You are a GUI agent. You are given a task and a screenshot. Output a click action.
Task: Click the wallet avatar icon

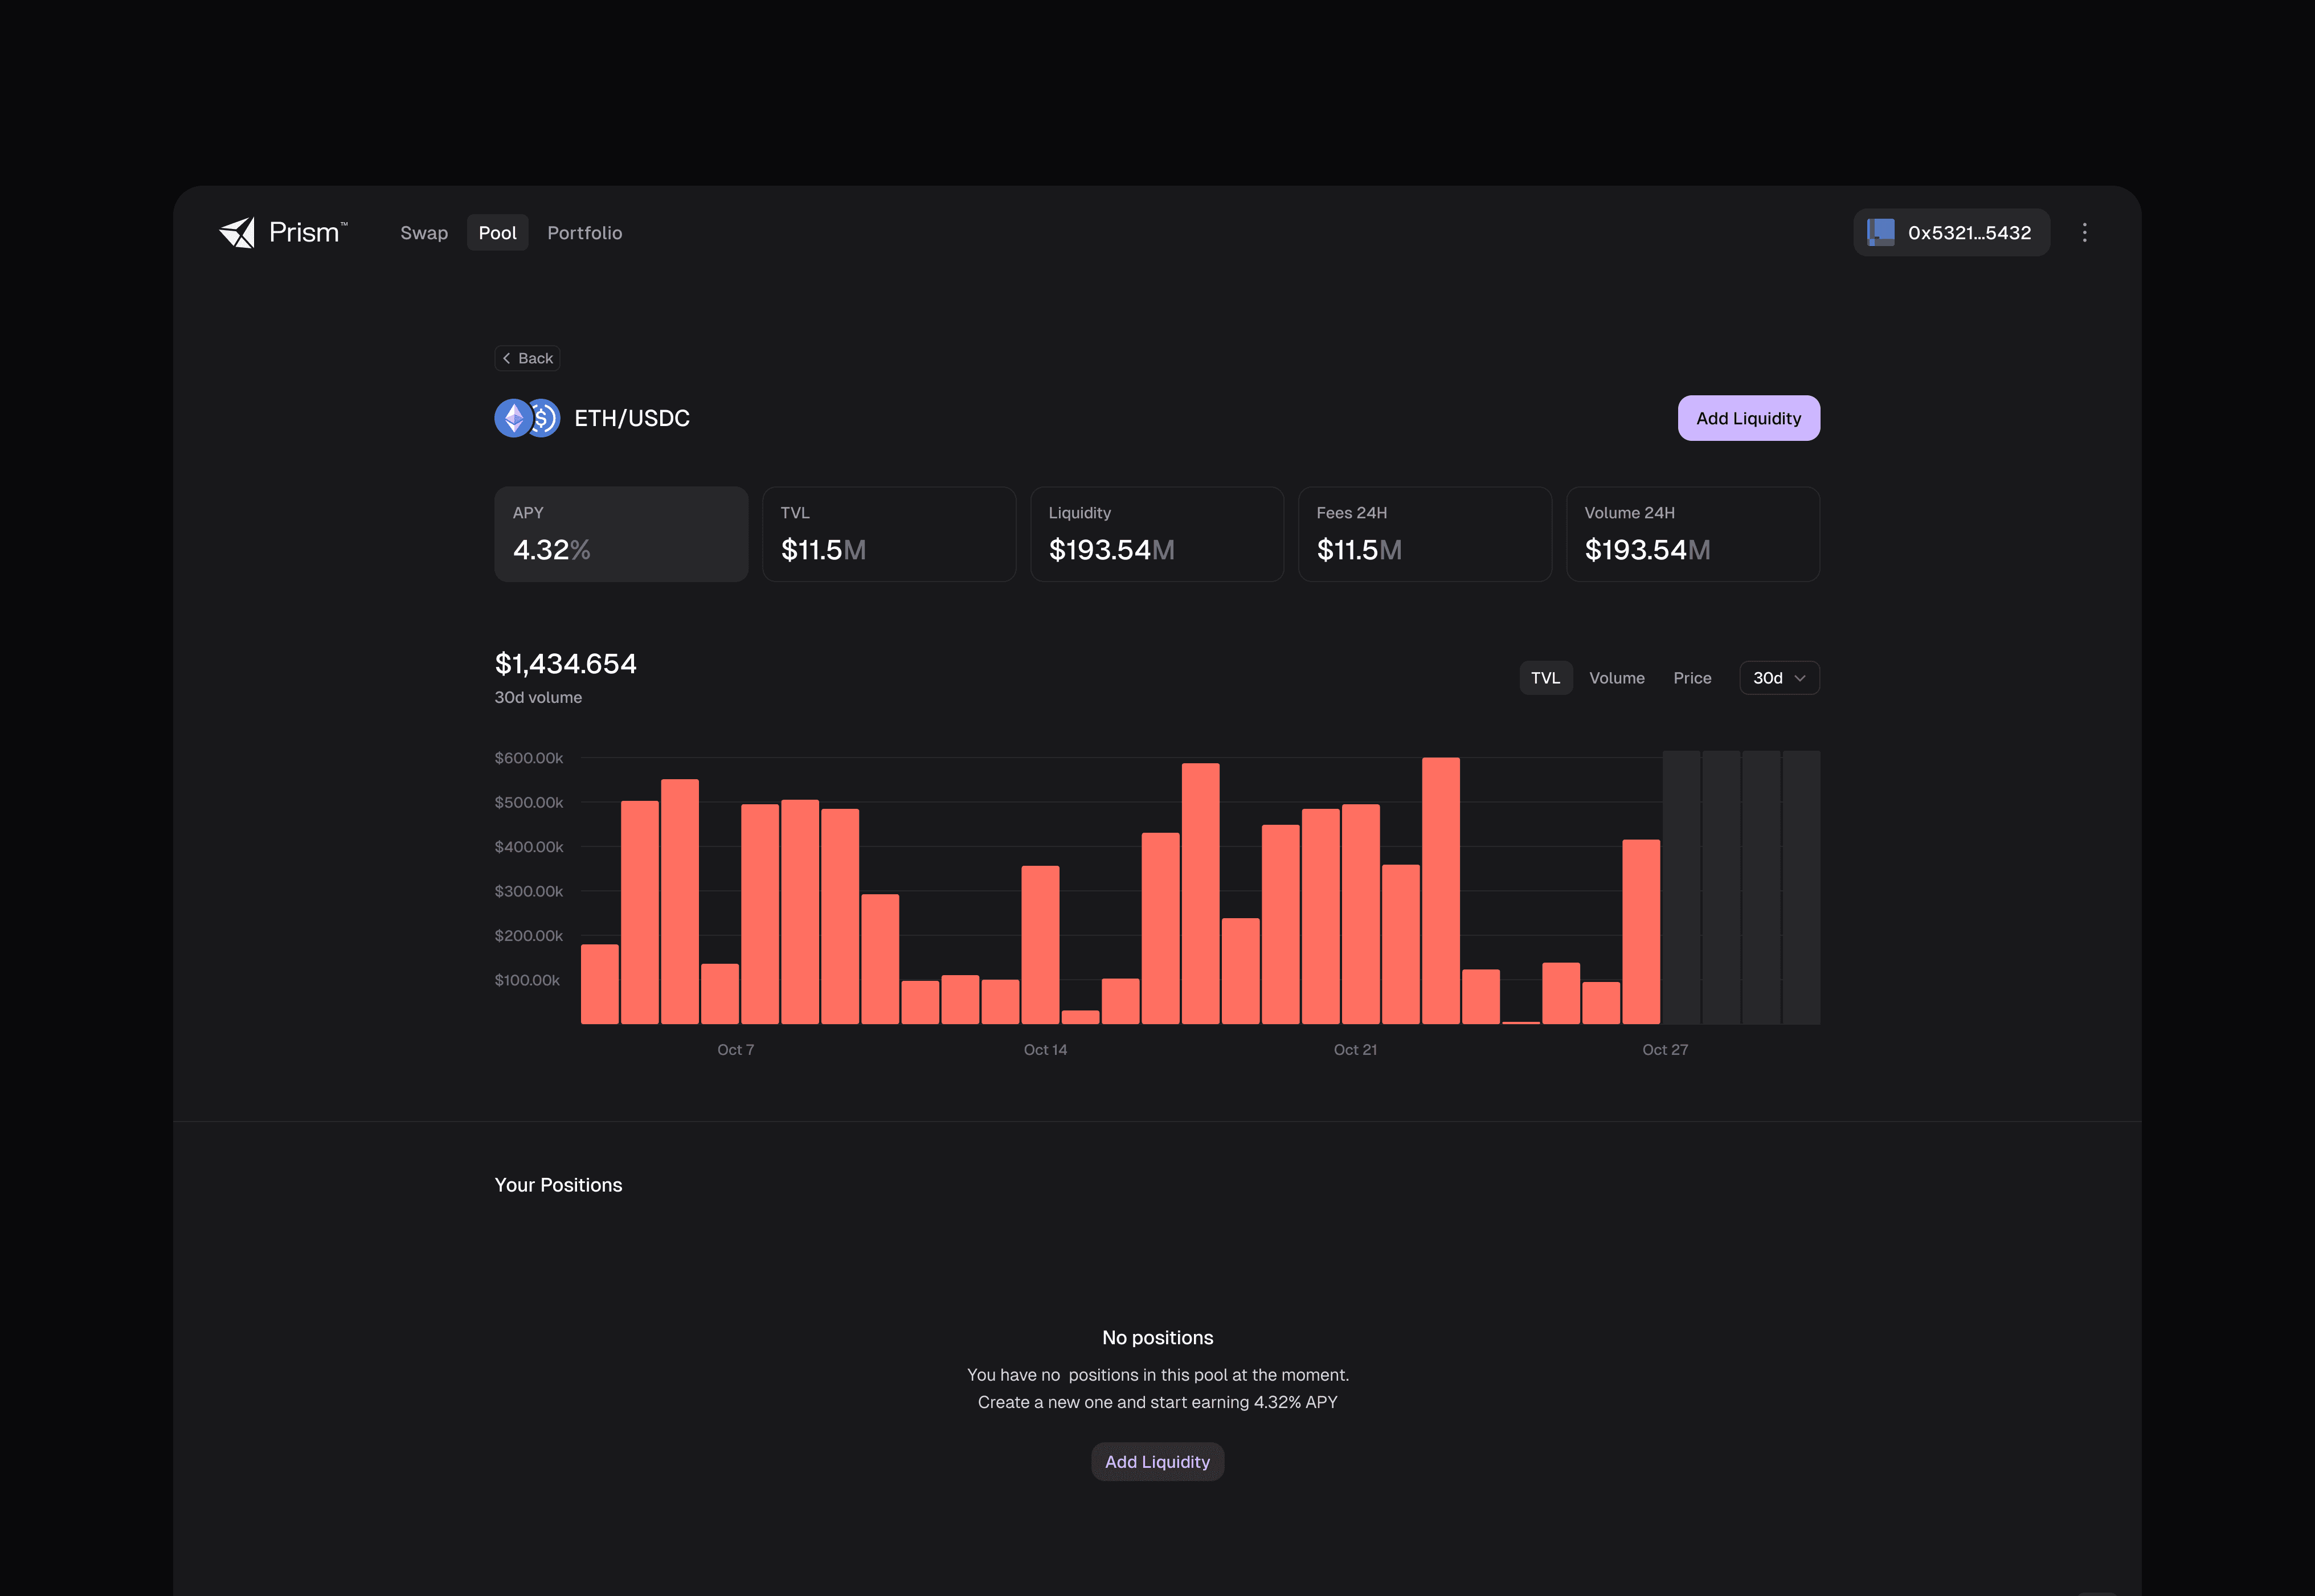[1880, 233]
